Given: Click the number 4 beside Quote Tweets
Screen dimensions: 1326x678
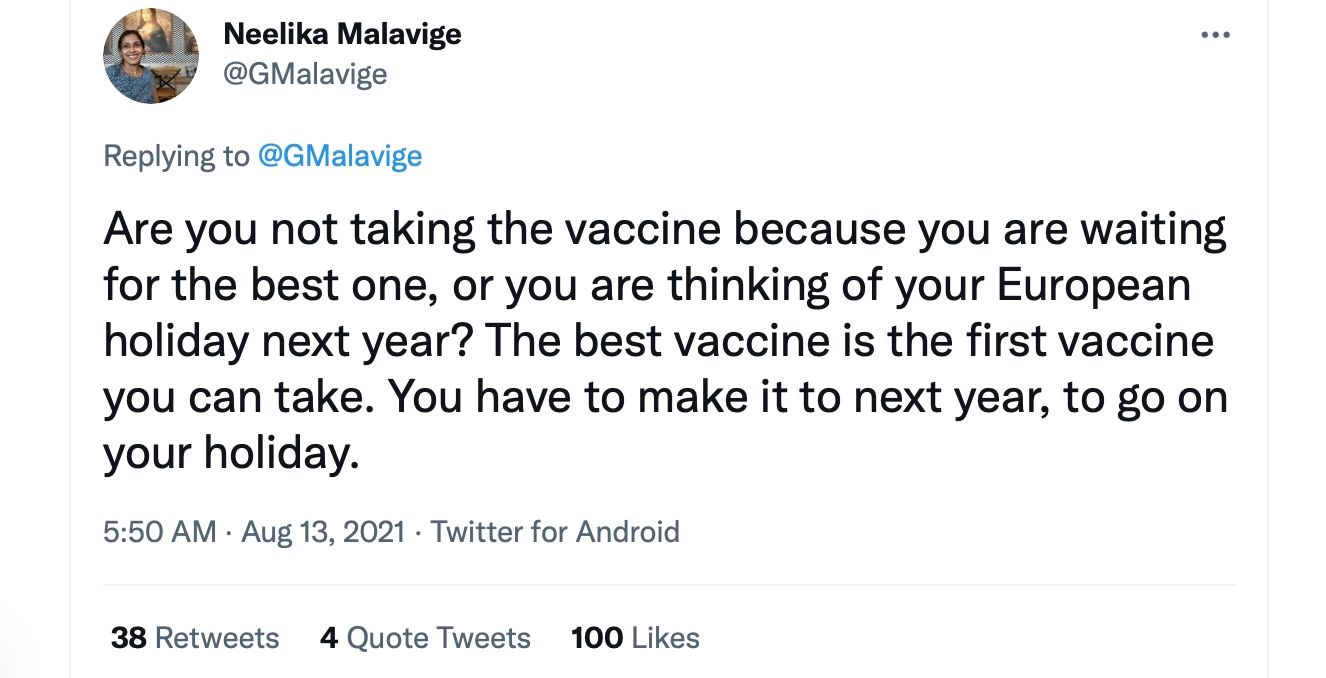Looking at the screenshot, I should tap(329, 638).
